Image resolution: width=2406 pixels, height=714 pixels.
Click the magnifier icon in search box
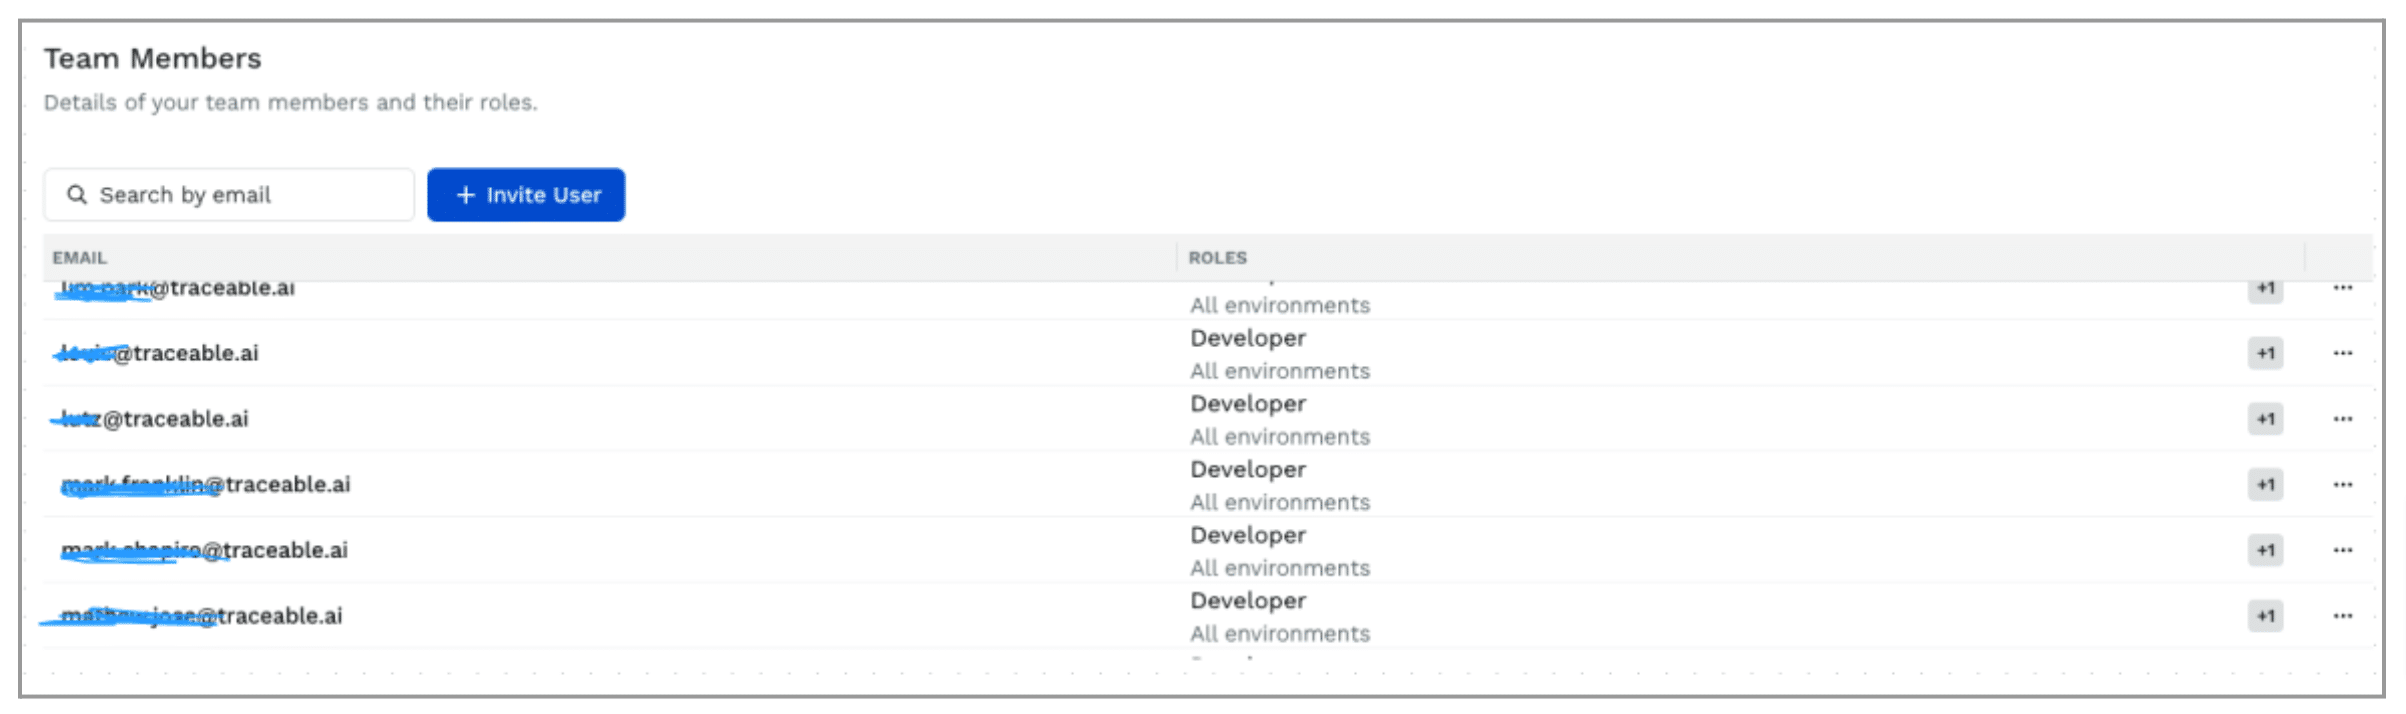point(77,195)
